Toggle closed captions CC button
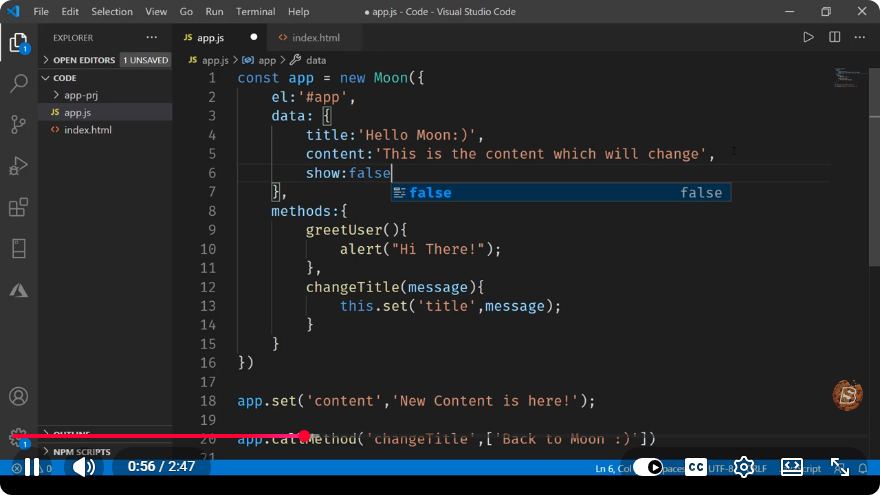This screenshot has width=880, height=495. pyautogui.click(x=696, y=467)
